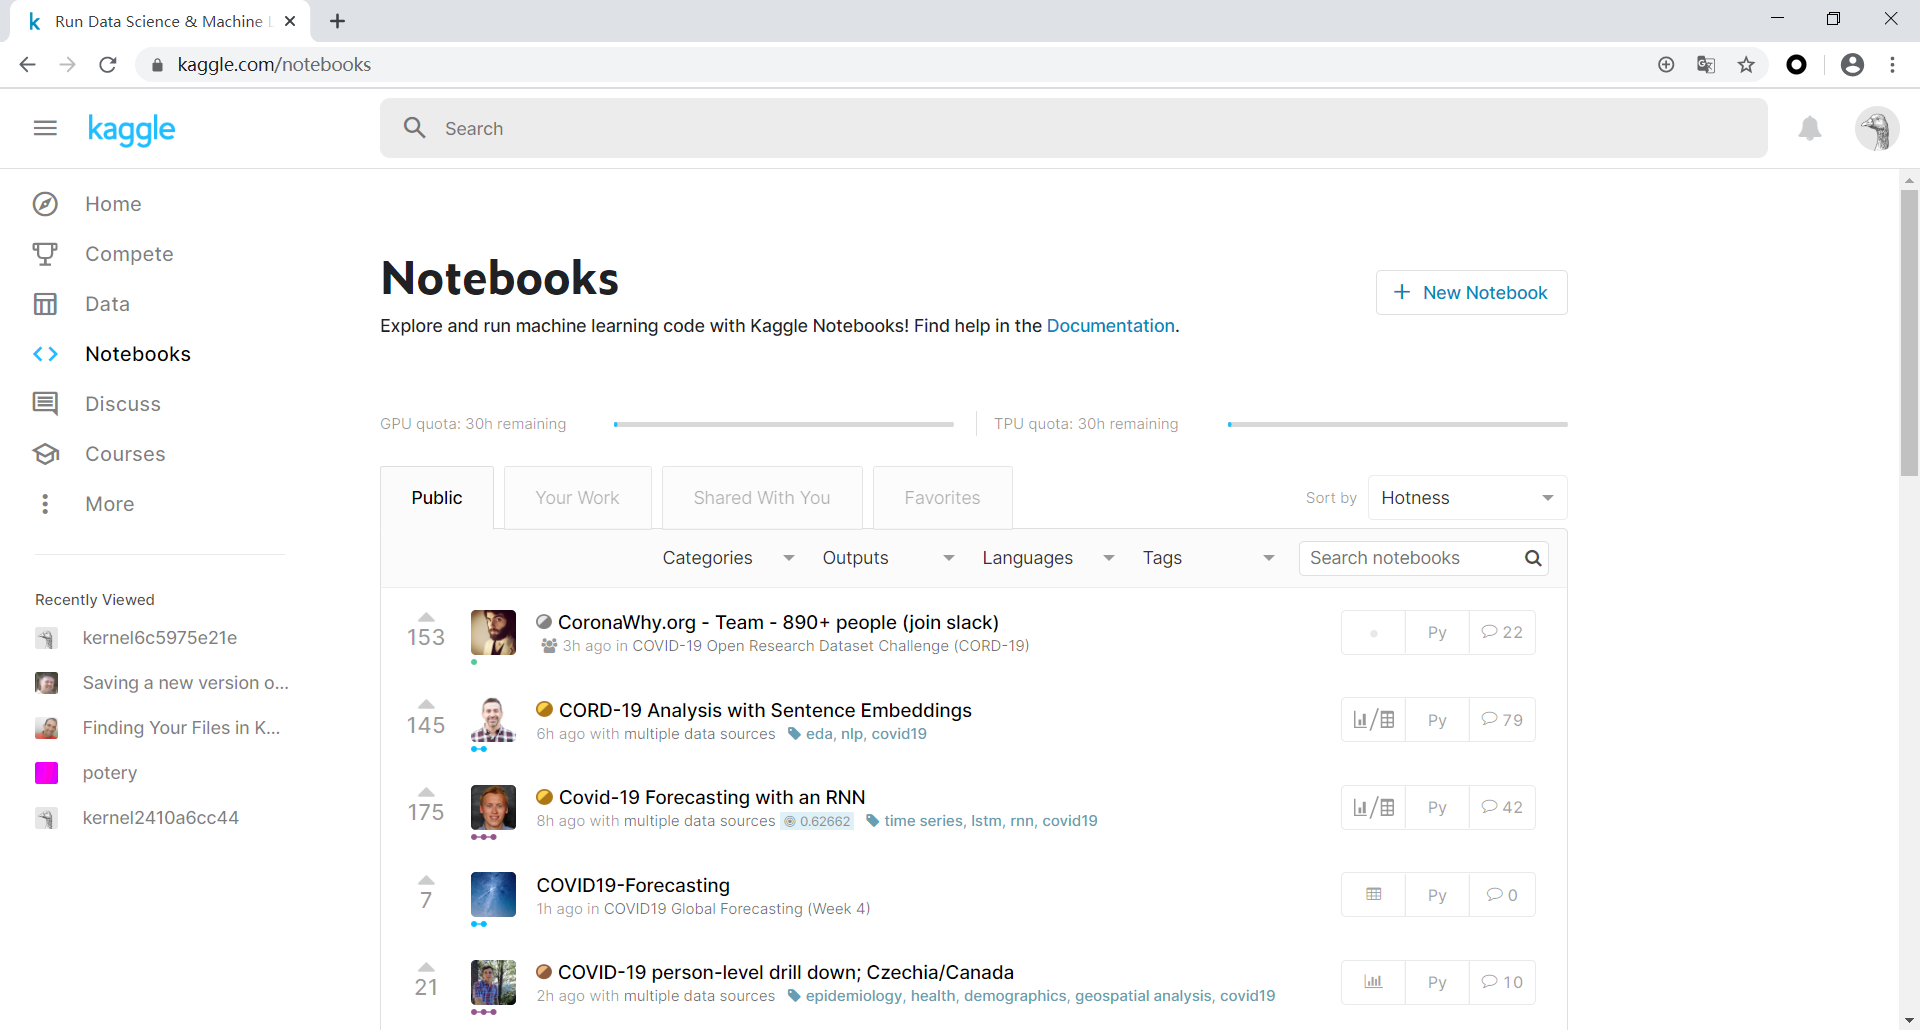
Task: Click the browser translate icon
Action: [x=1706, y=65]
